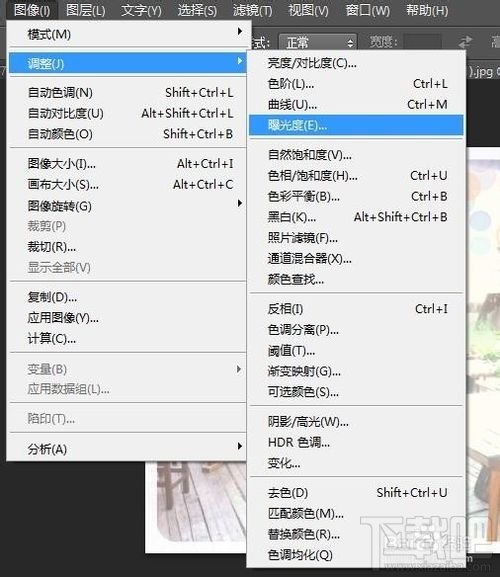500x577 pixels.
Task: Select 自动对比度(U)
Action: (x=127, y=113)
